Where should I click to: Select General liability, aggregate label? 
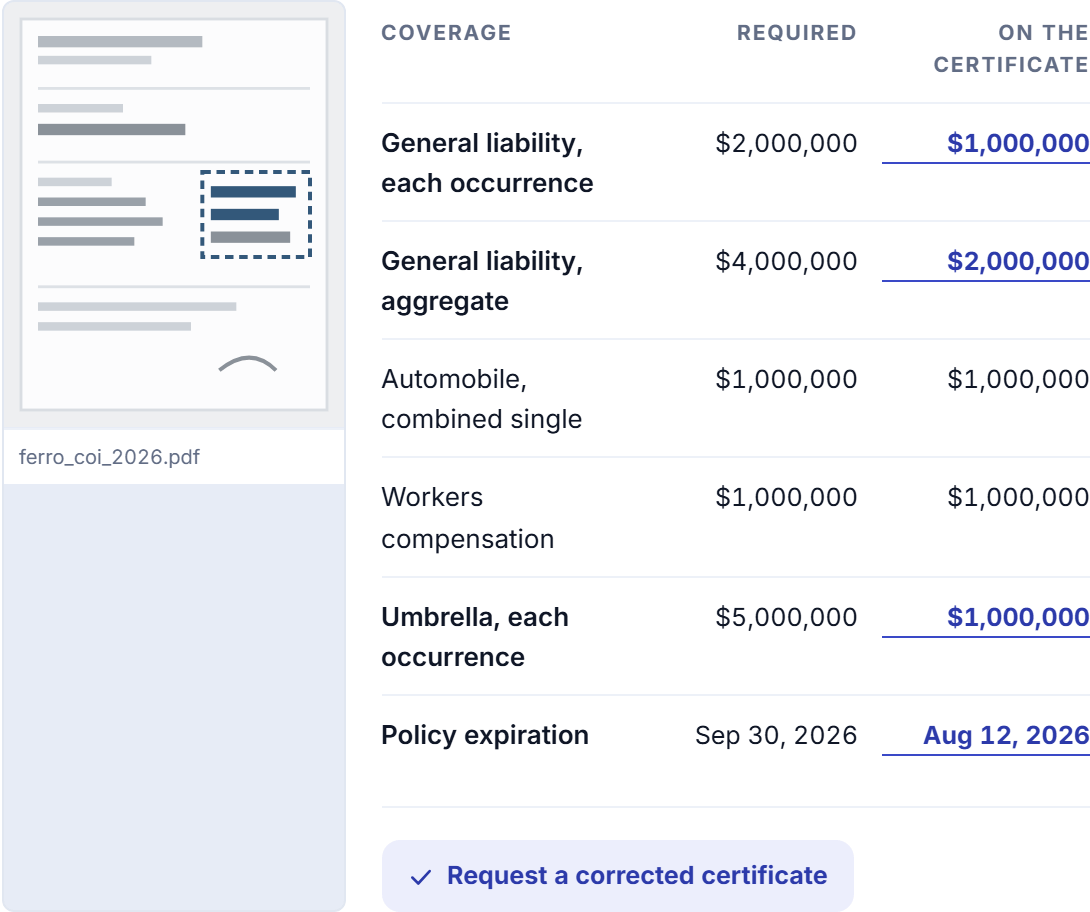pos(482,282)
